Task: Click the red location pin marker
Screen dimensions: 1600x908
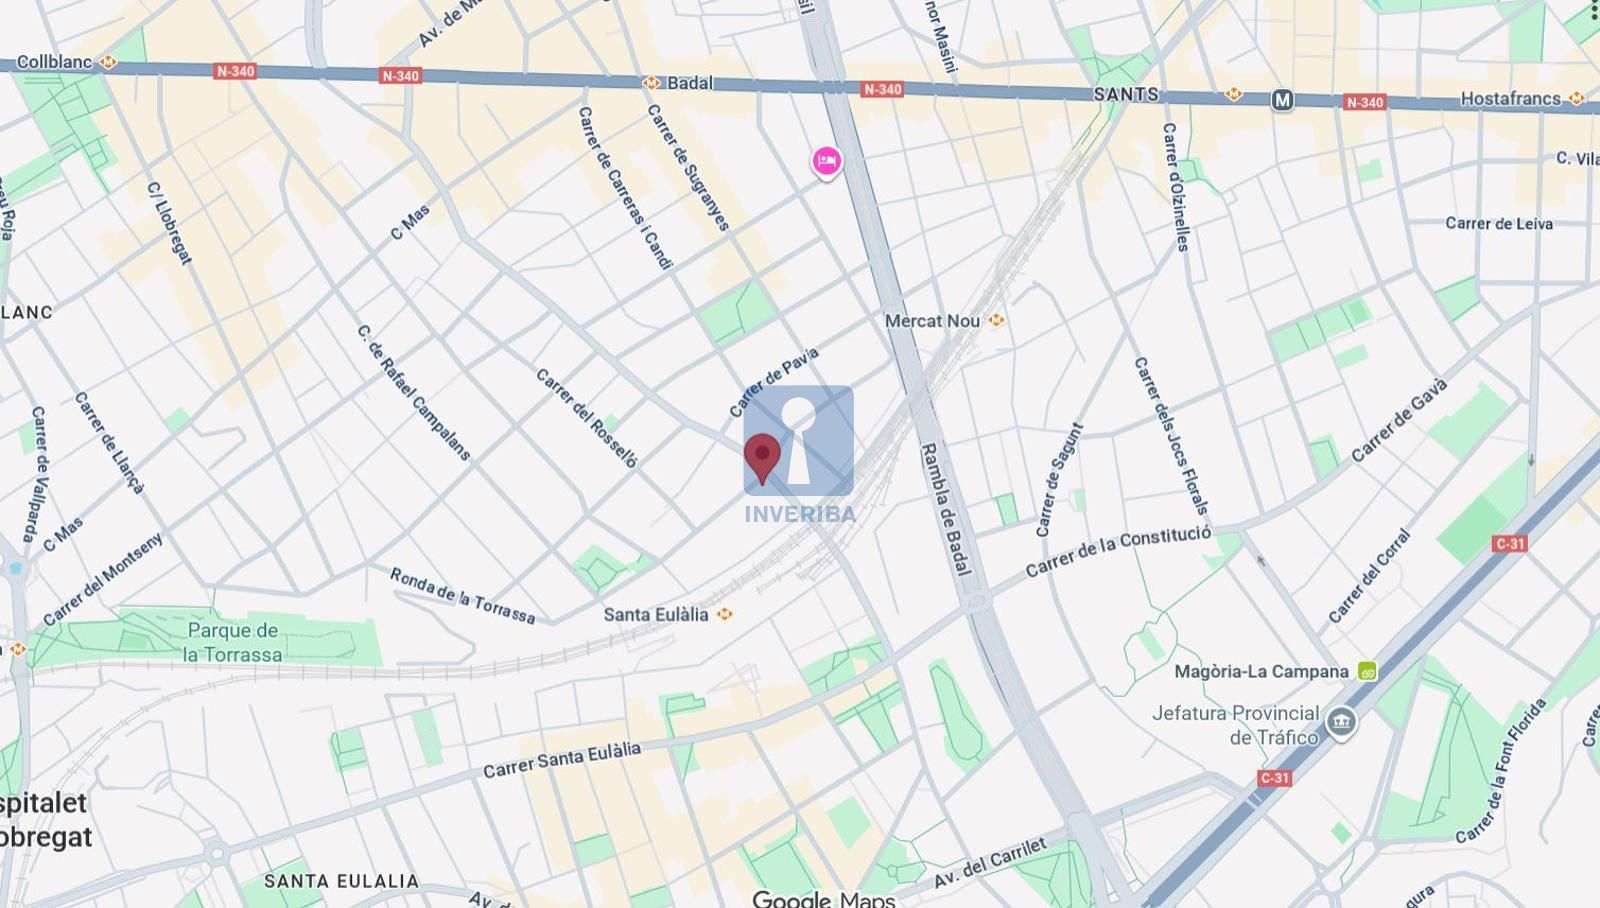Action: pos(762,459)
